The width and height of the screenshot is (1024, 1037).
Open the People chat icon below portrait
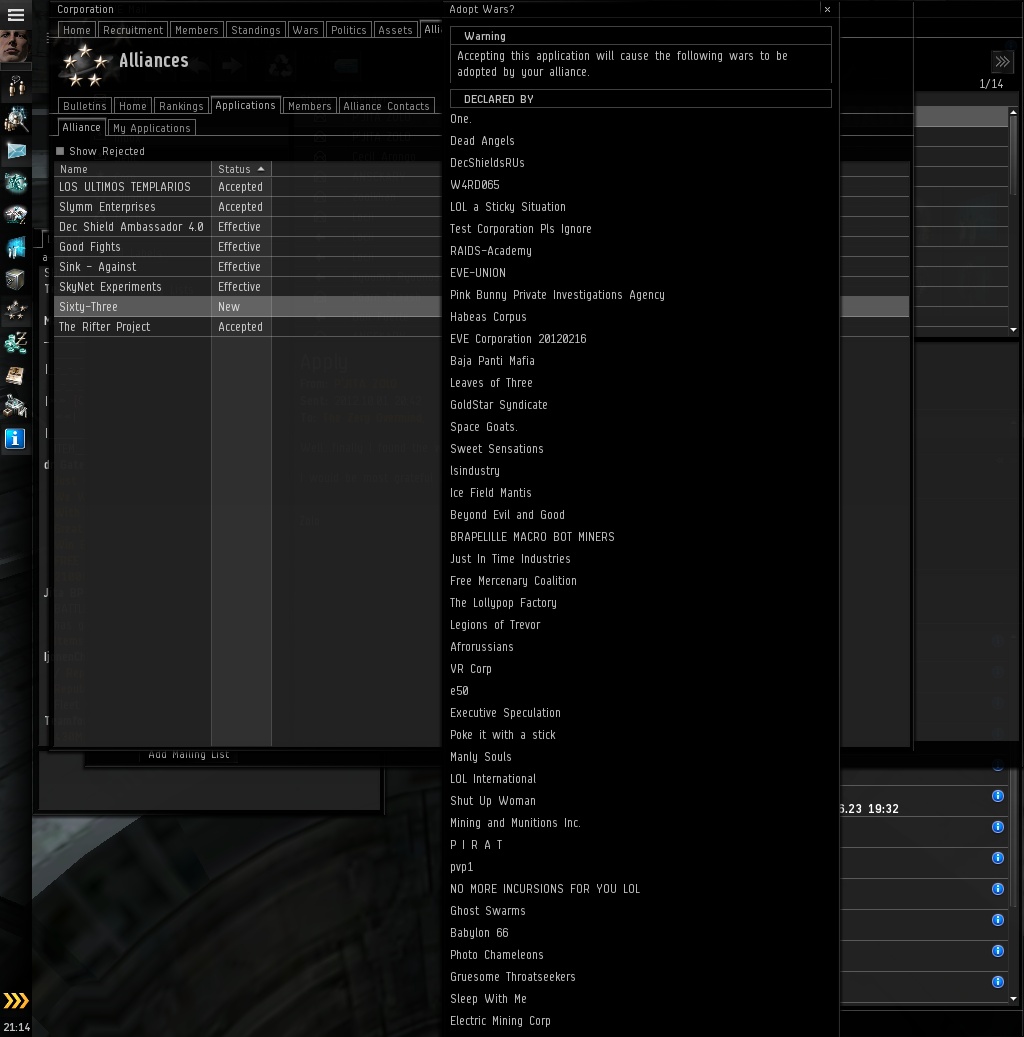coord(16,87)
